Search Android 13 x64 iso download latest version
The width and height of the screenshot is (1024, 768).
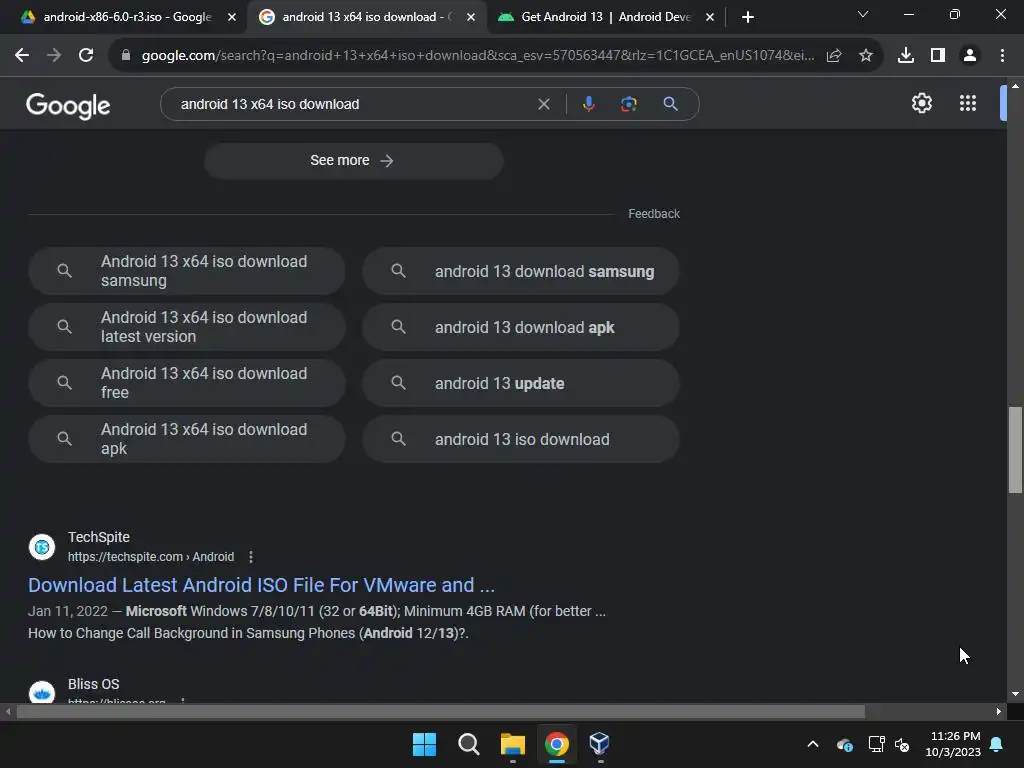186,327
